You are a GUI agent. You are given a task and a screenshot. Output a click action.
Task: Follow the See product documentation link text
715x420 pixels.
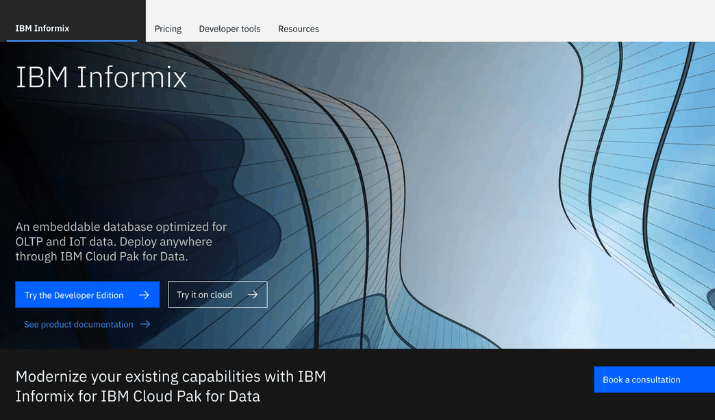pyautogui.click(x=79, y=324)
